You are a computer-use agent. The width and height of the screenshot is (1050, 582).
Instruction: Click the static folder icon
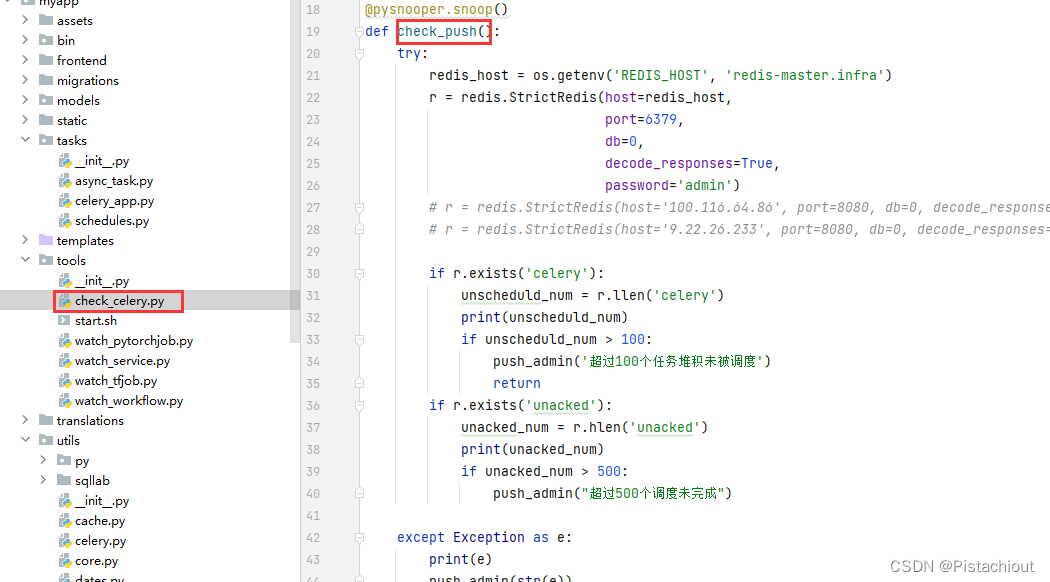coord(46,120)
